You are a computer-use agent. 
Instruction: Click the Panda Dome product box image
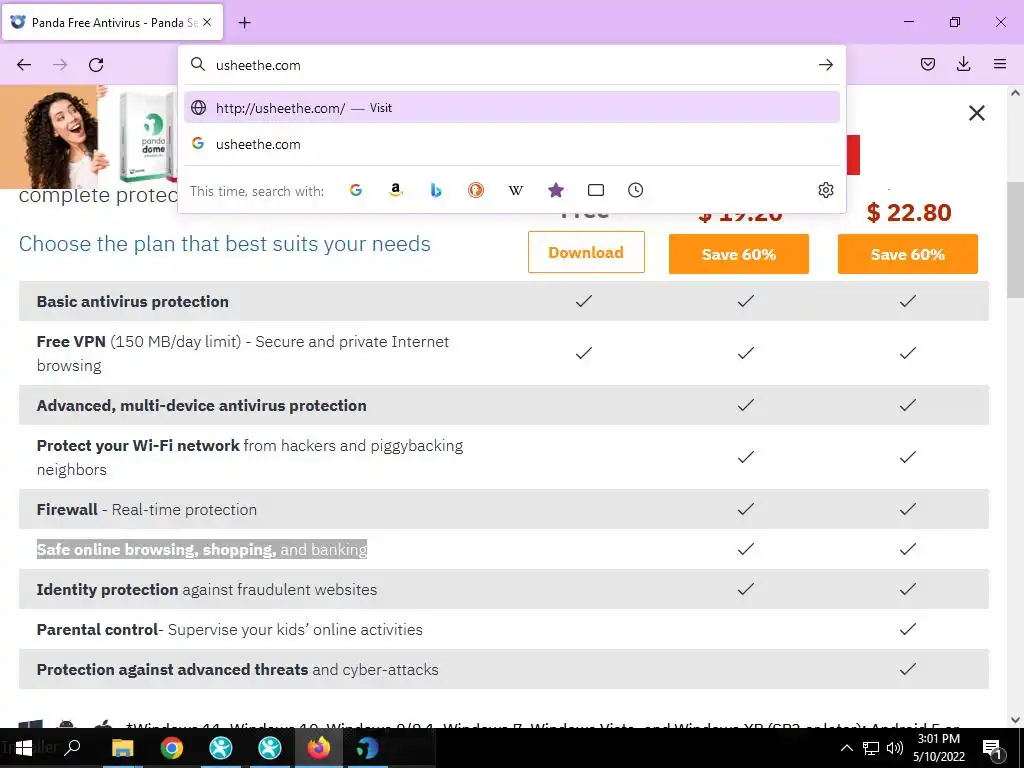(x=148, y=137)
